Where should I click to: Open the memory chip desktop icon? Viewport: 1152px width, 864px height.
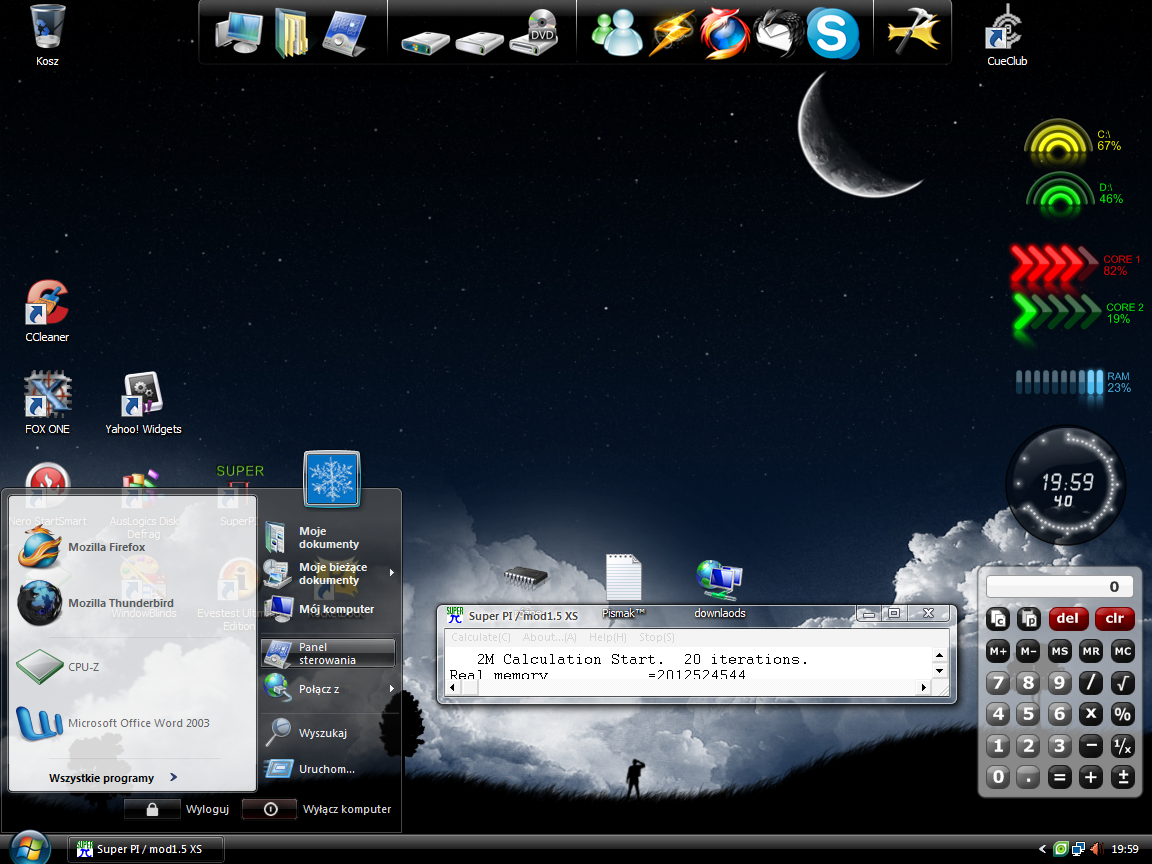tap(525, 577)
